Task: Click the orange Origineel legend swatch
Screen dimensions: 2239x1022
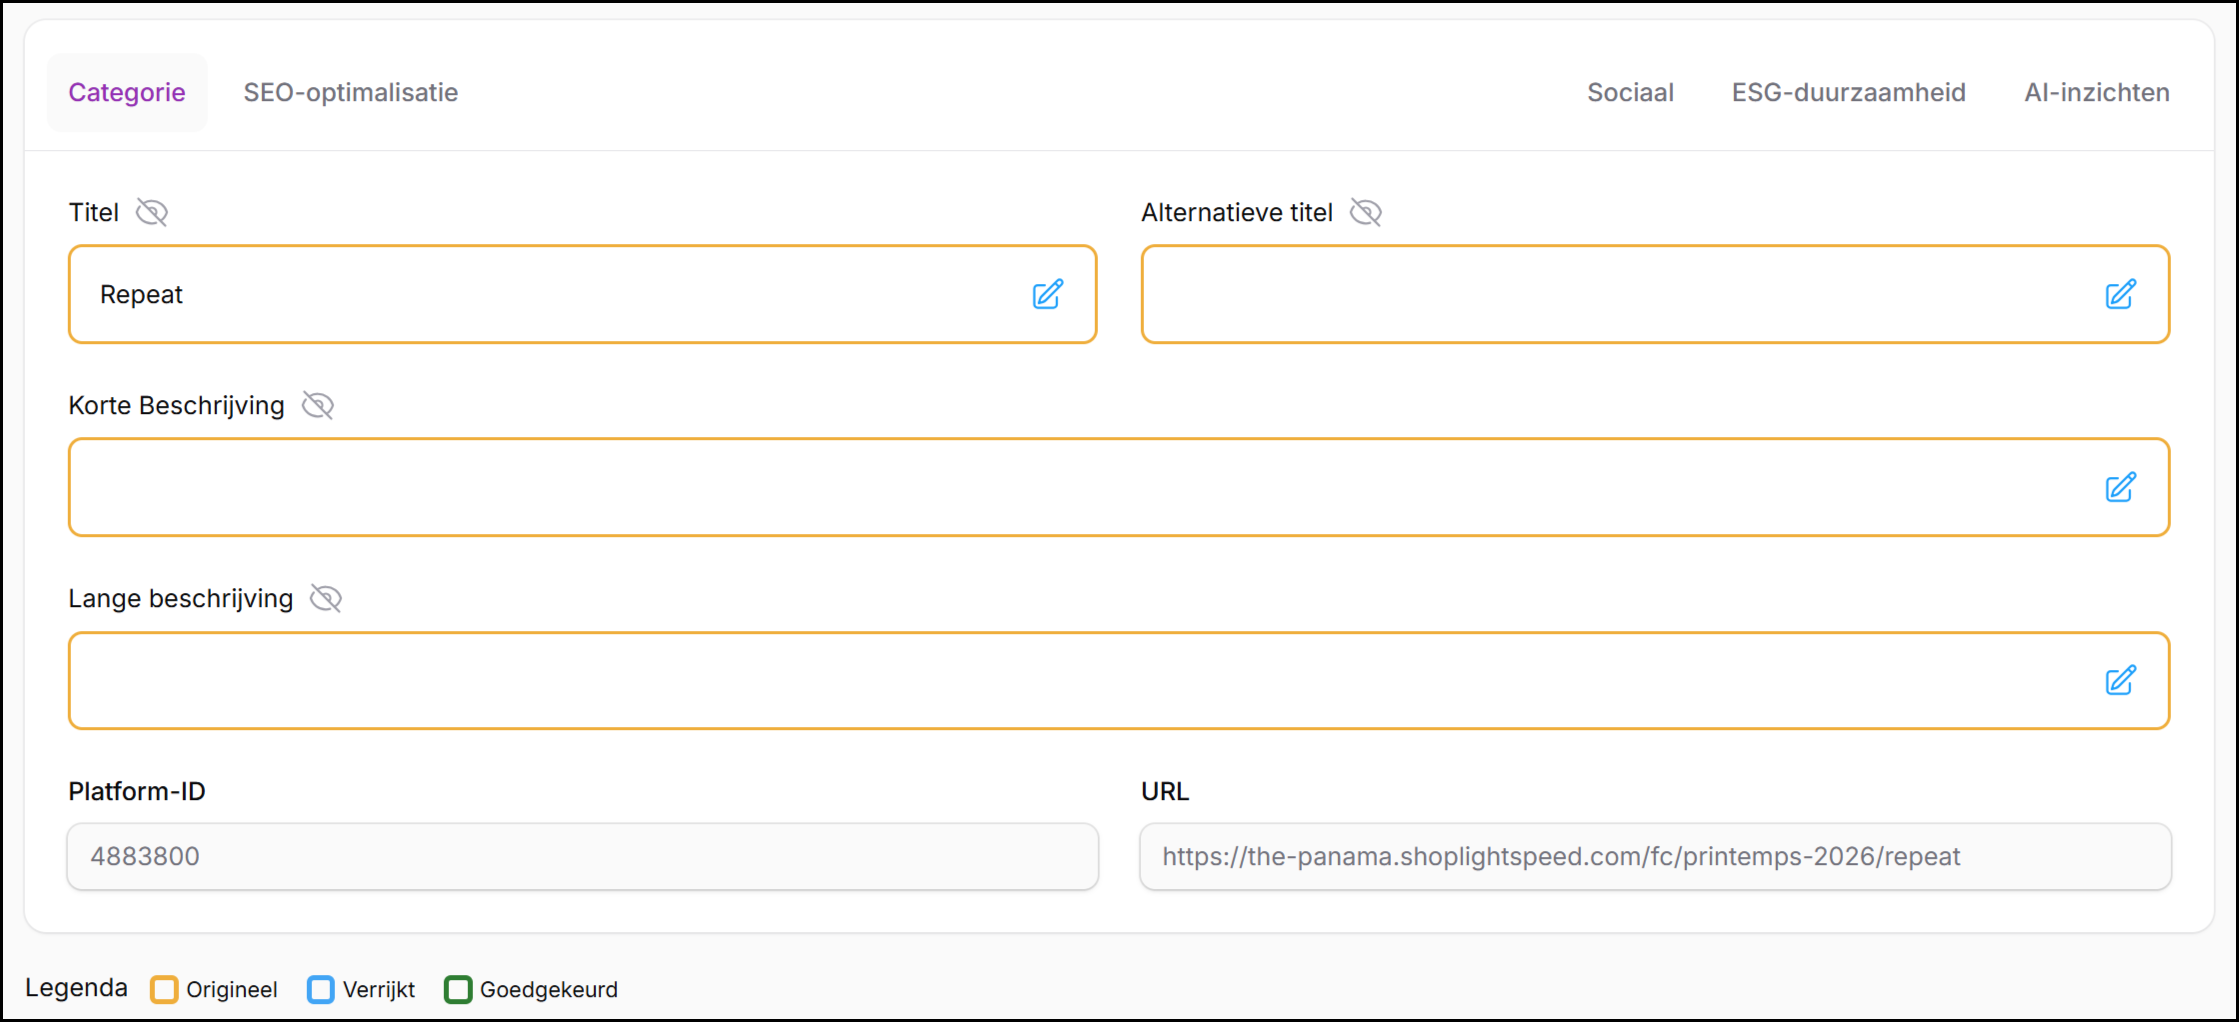Action: point(164,989)
